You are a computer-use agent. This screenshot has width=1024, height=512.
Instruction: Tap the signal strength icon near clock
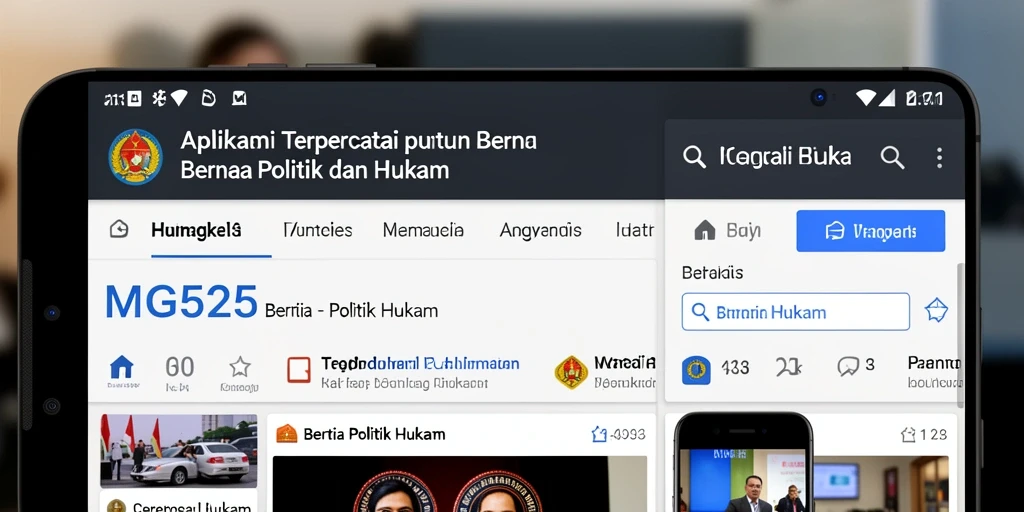click(887, 98)
